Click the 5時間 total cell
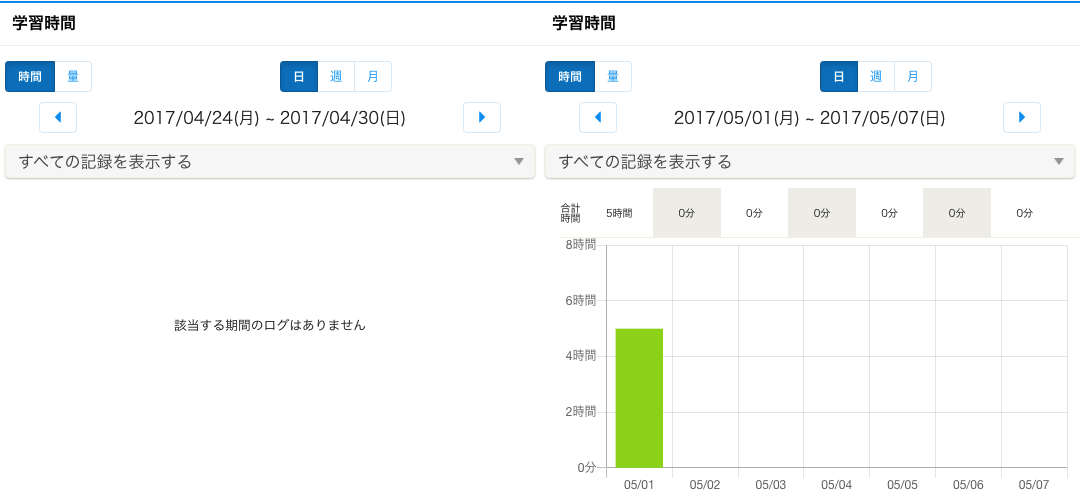1080x499 pixels. [619, 213]
